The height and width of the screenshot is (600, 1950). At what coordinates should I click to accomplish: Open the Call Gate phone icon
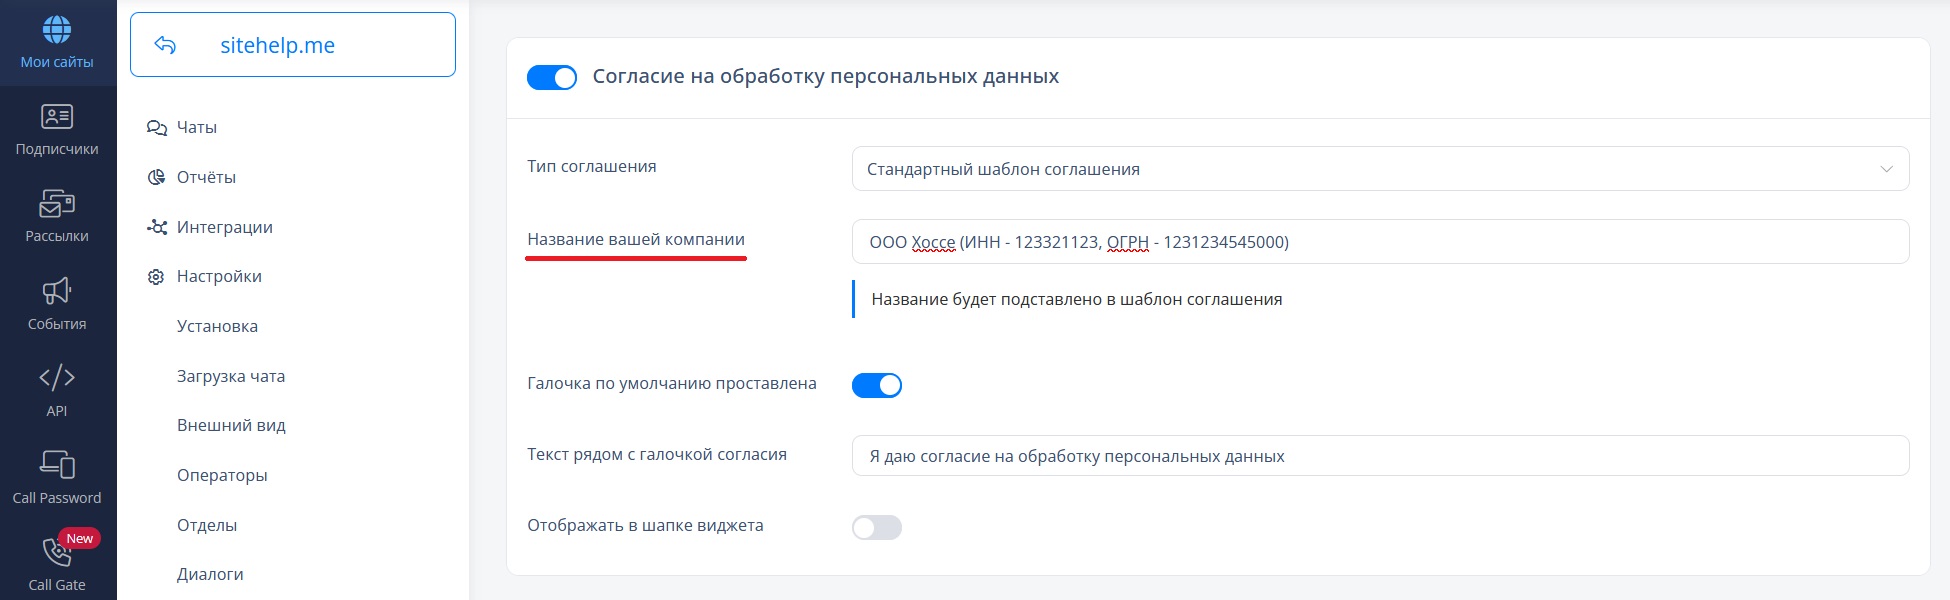tap(55, 553)
